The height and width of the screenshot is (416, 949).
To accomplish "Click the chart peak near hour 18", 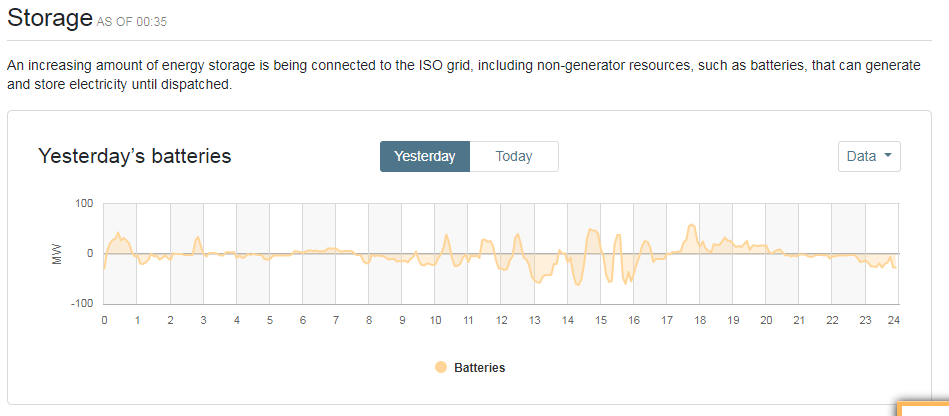I will [691, 225].
